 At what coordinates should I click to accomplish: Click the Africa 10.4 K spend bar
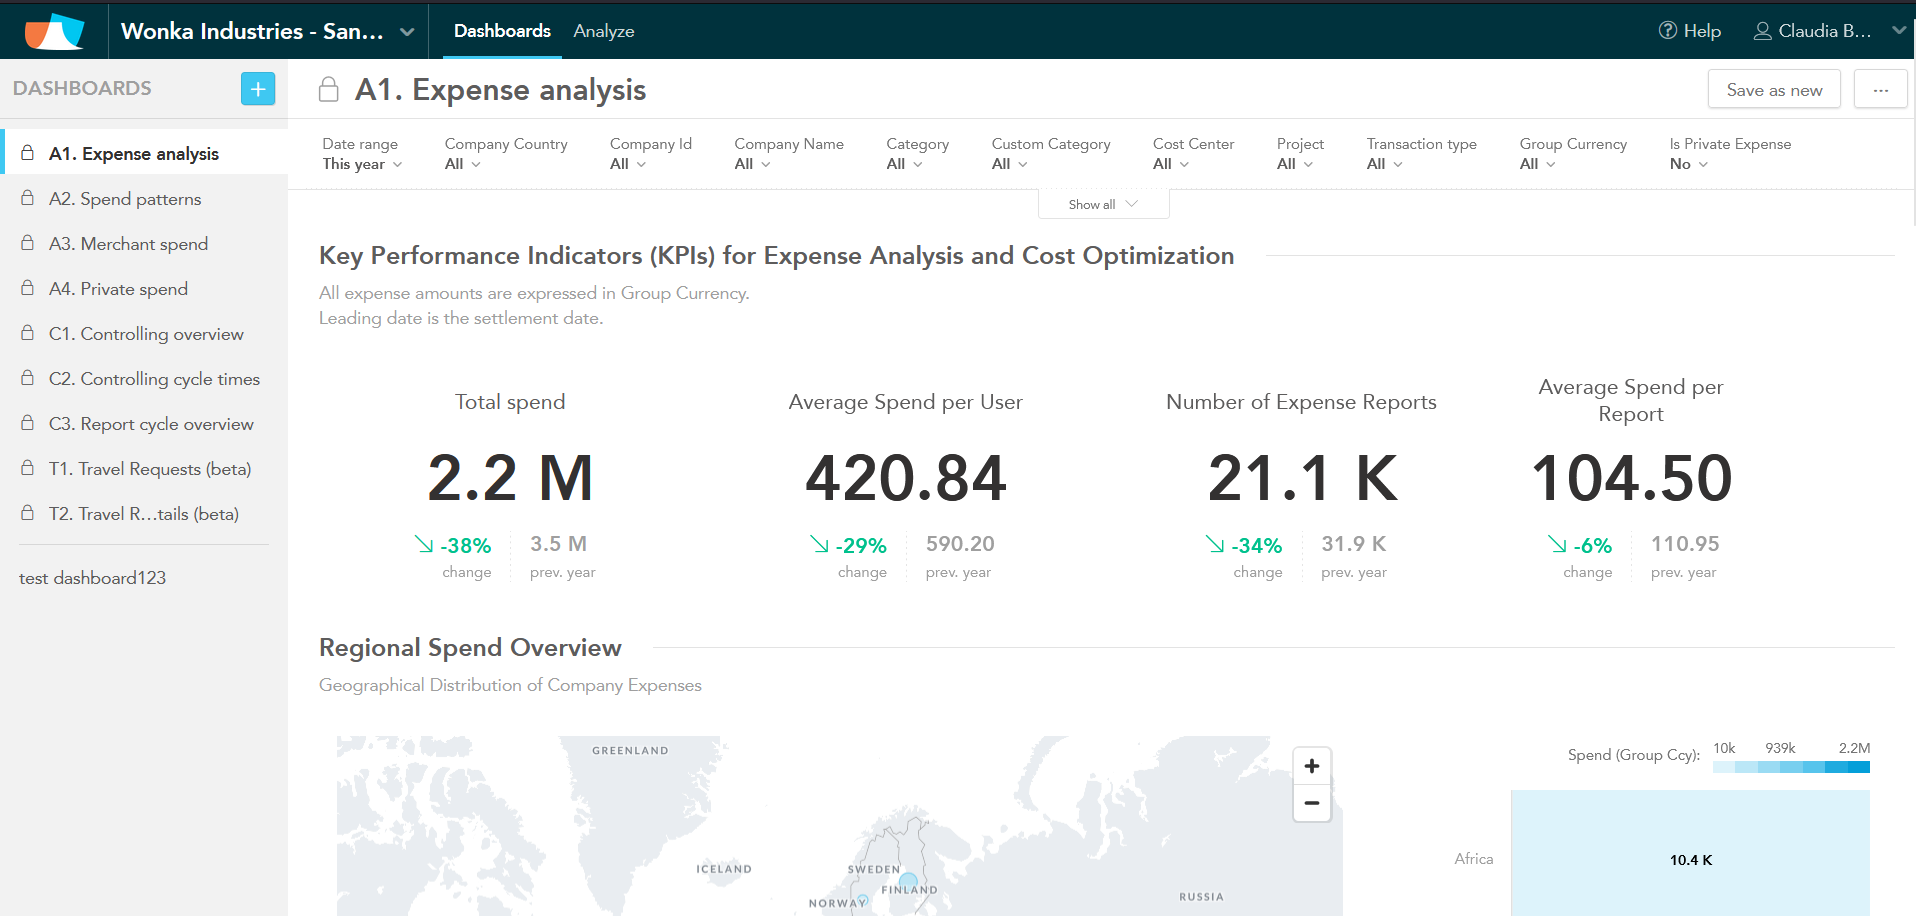[1689, 859]
